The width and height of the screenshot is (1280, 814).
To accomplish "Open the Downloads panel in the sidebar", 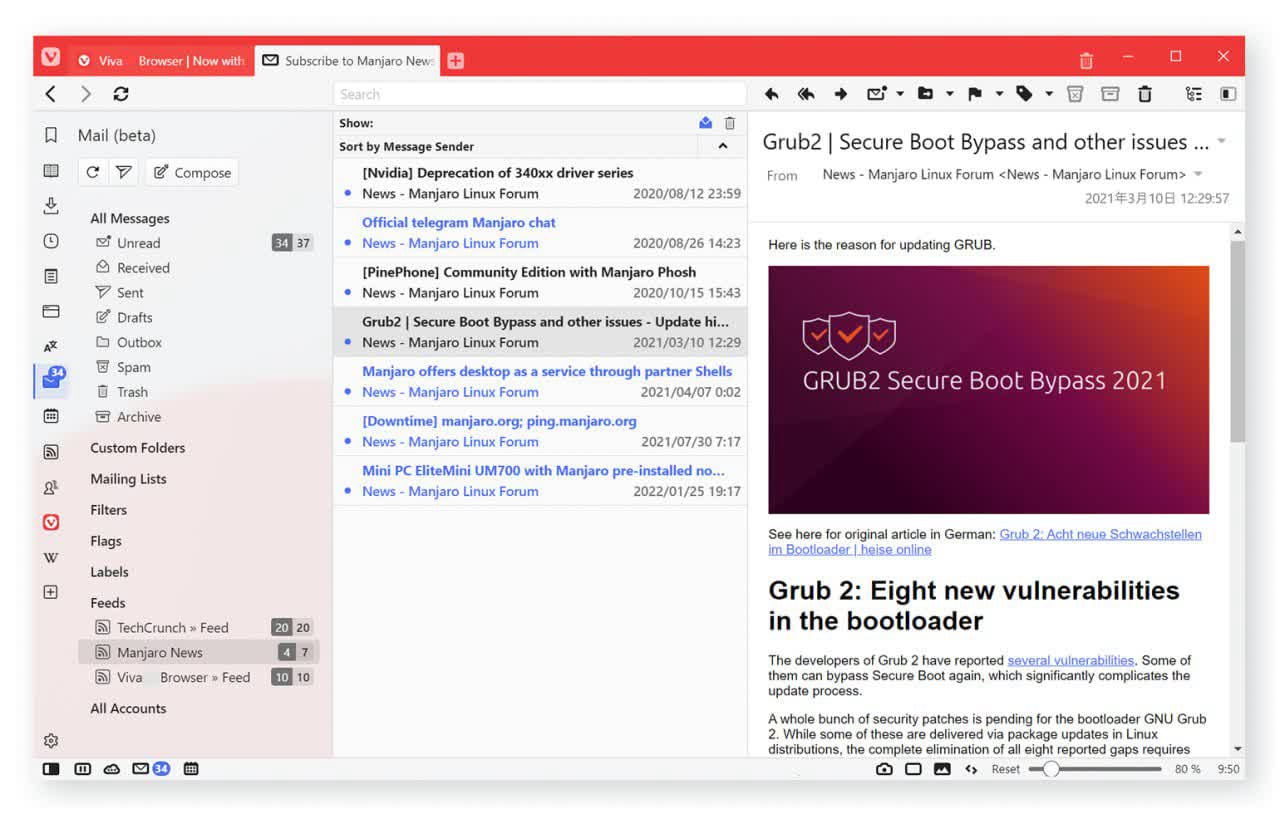I will 51,206.
